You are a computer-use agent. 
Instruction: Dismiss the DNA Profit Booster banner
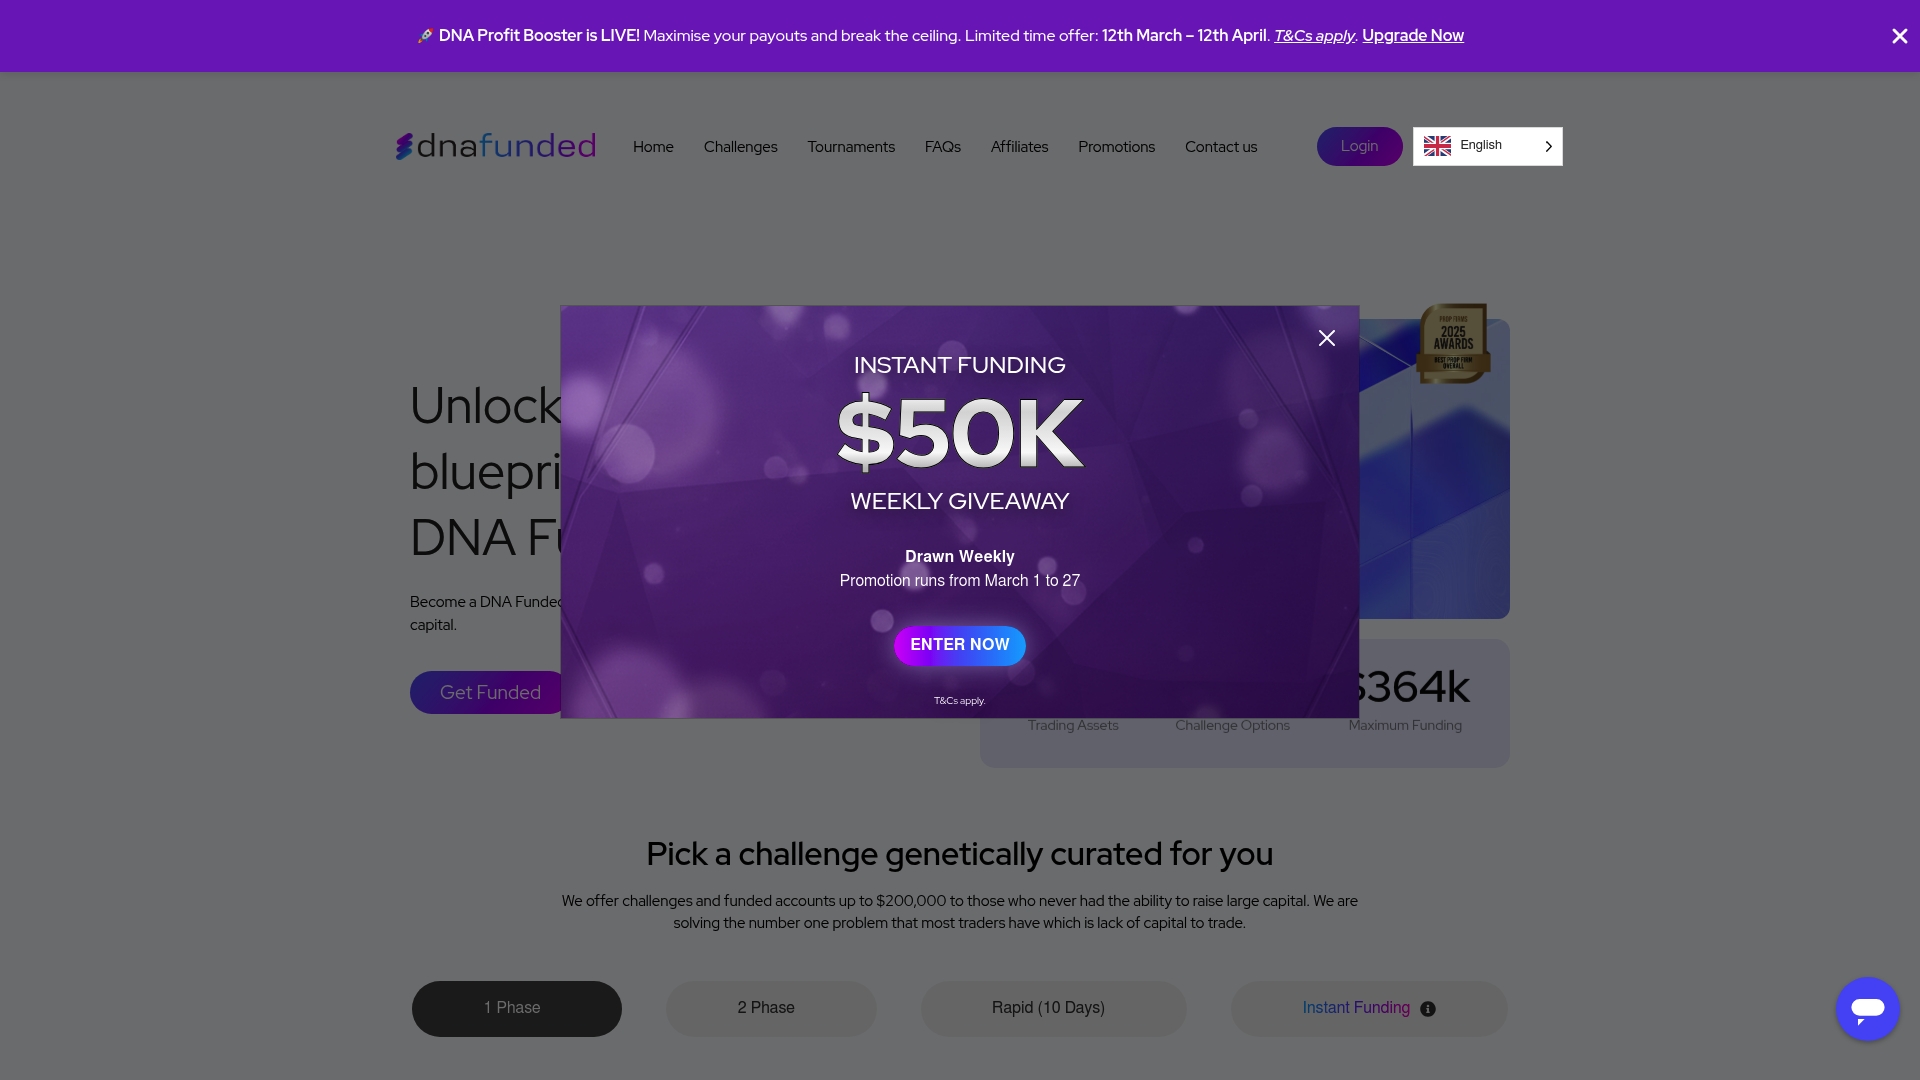pos(1899,36)
